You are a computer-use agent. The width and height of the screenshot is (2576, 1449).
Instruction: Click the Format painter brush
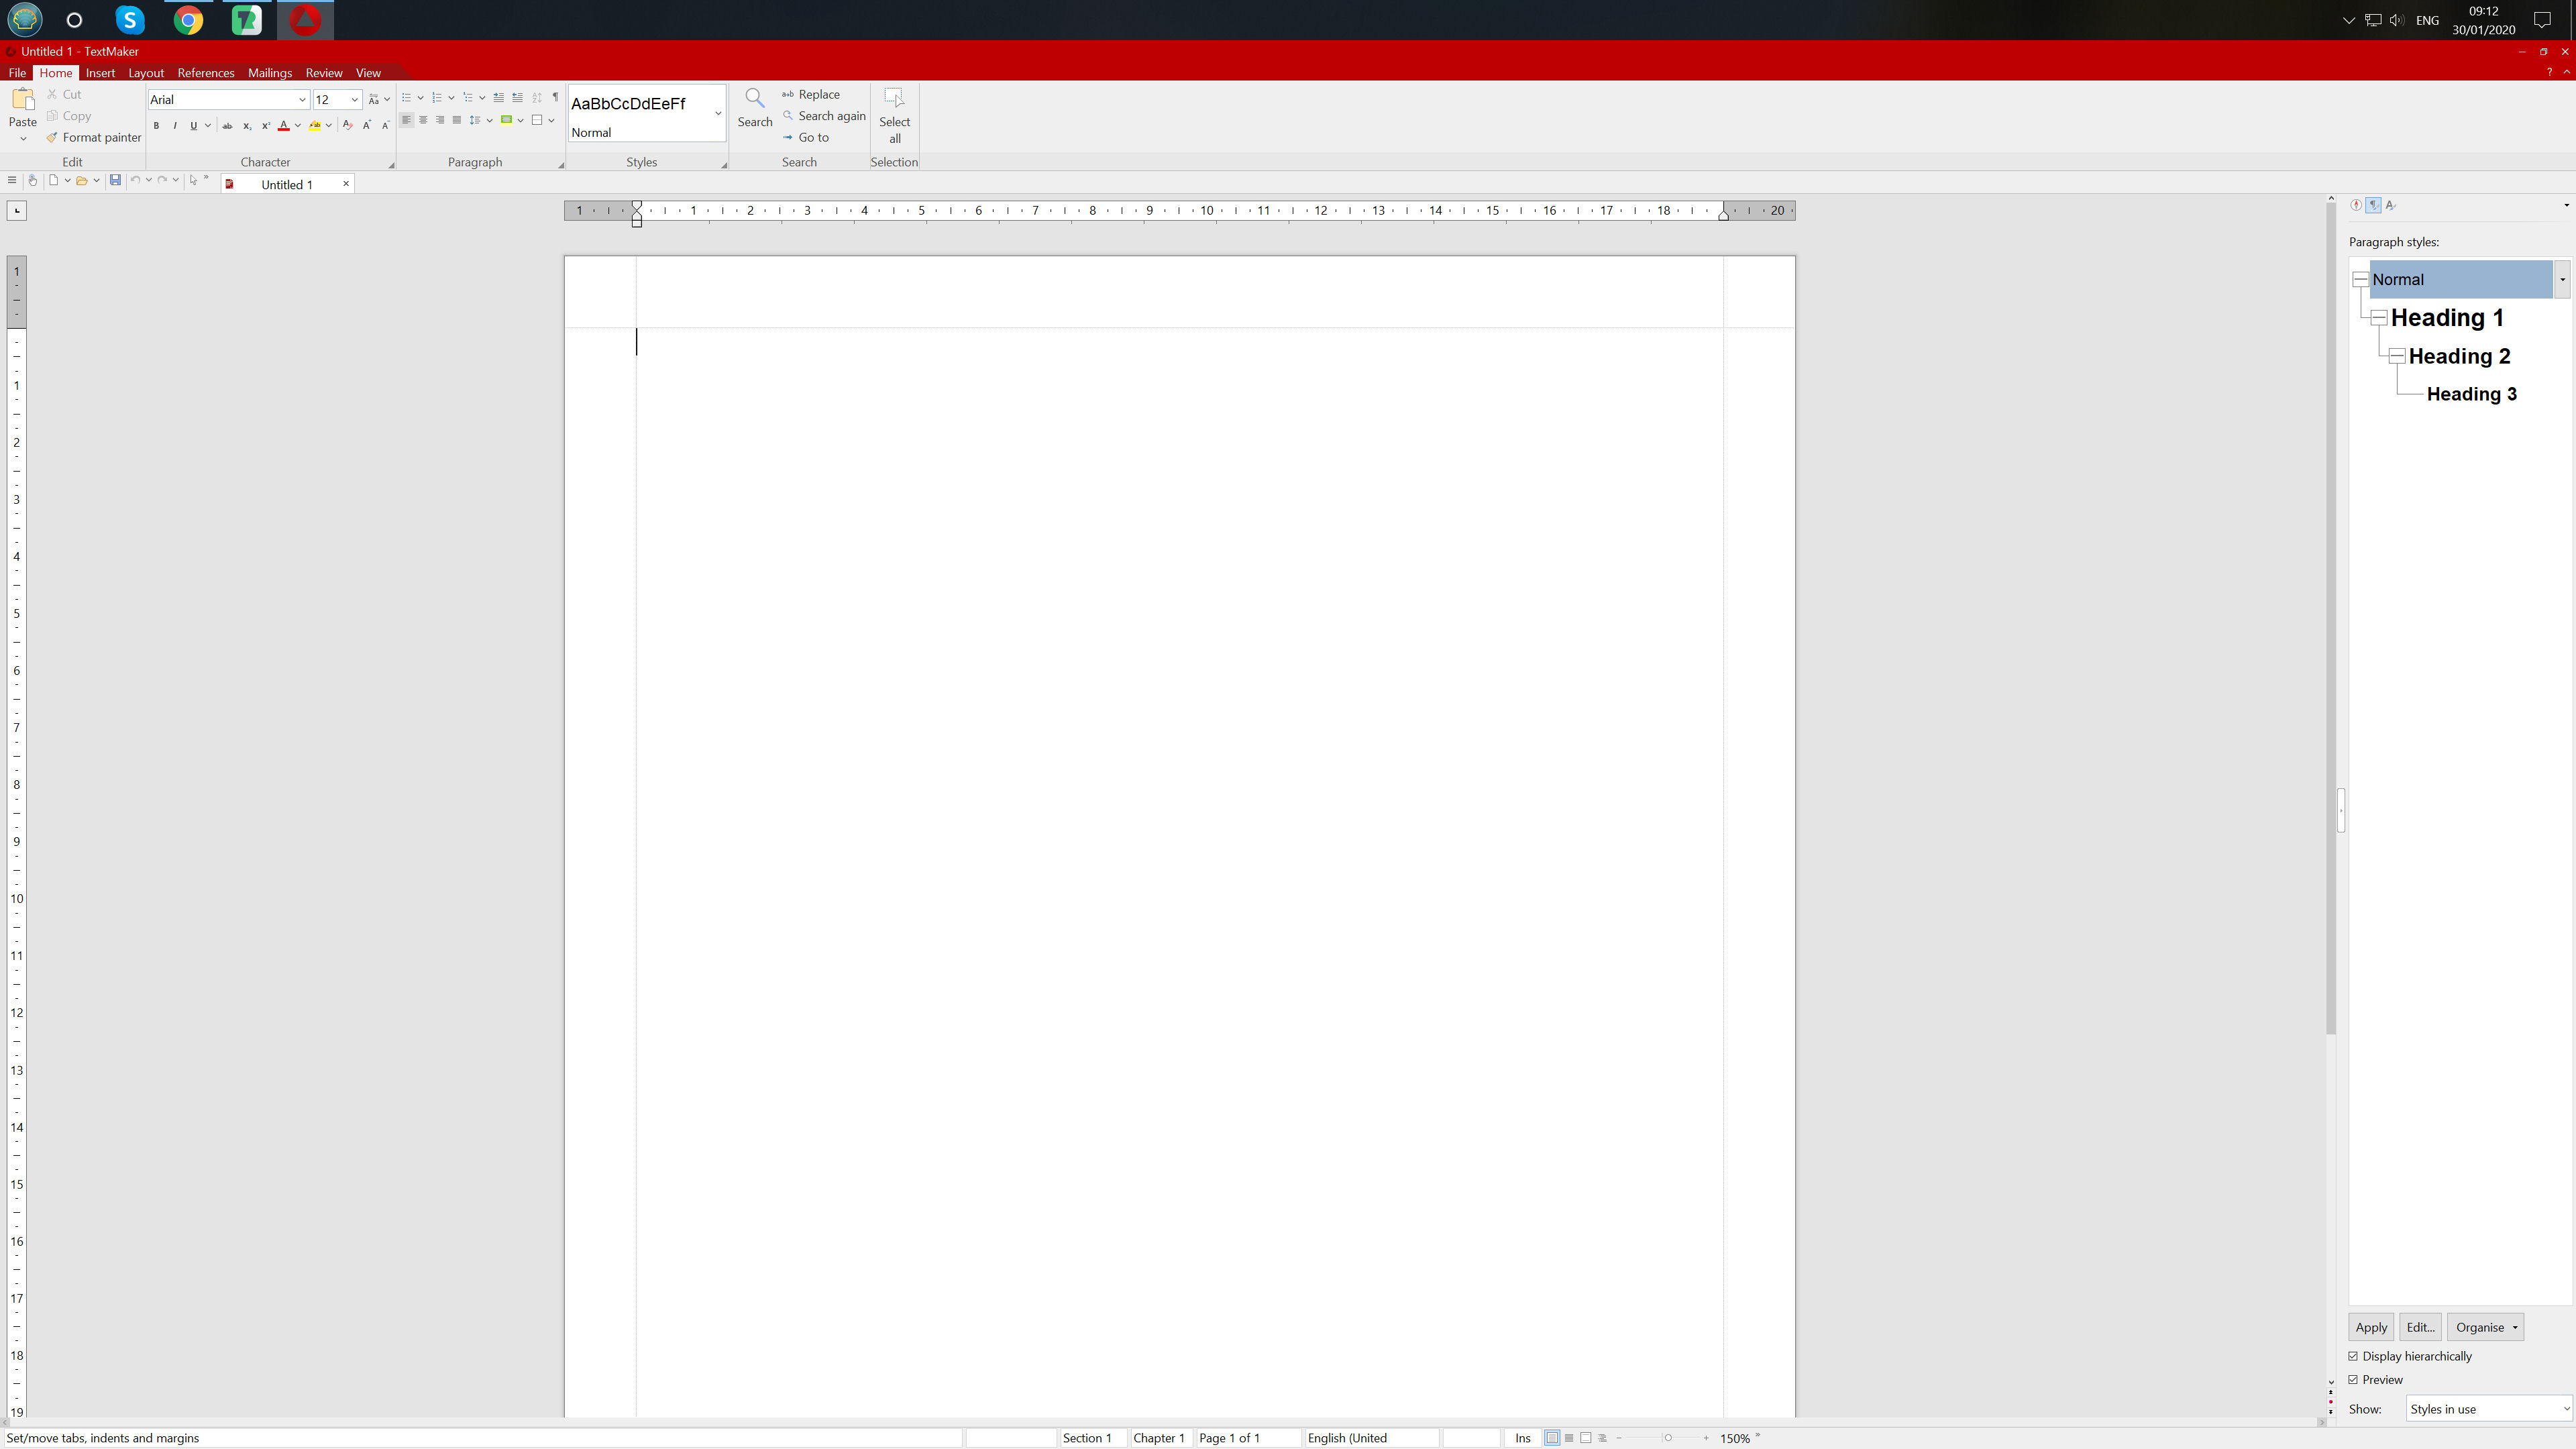tap(52, 138)
